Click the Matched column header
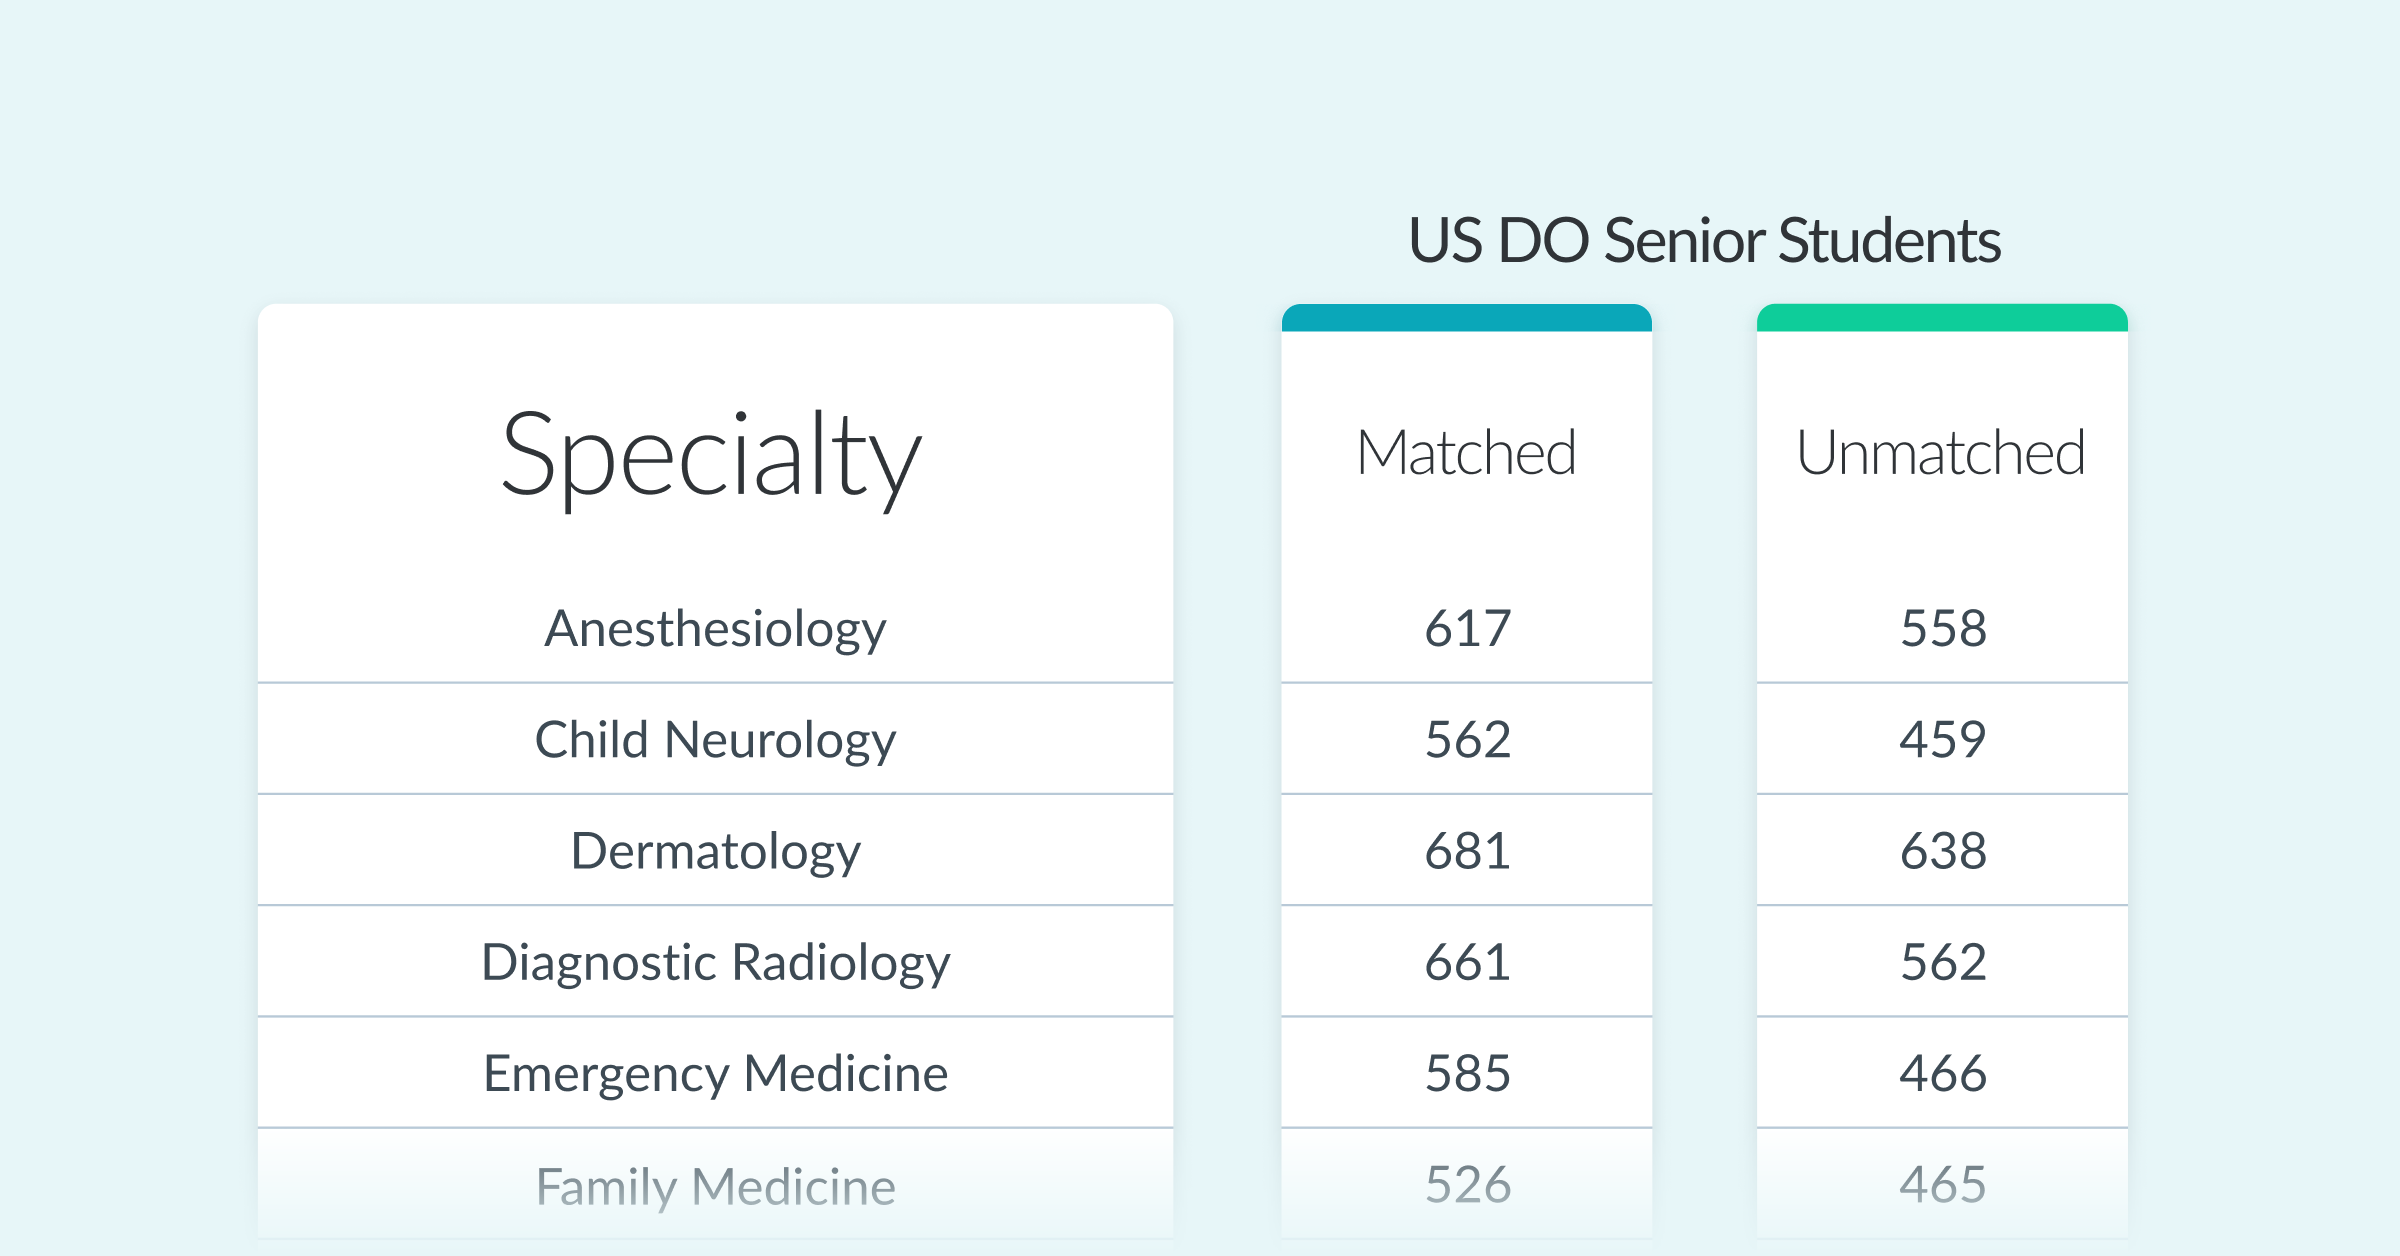 click(x=1466, y=453)
